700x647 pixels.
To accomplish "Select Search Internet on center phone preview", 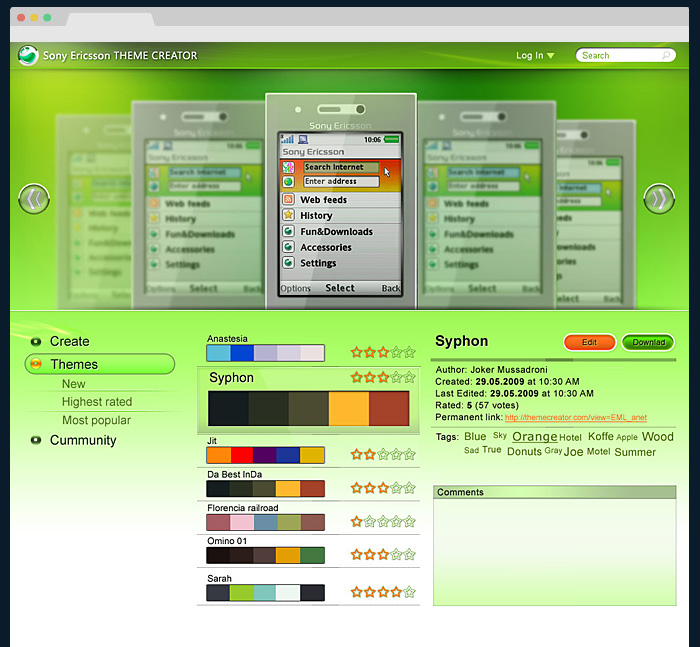I will (341, 167).
